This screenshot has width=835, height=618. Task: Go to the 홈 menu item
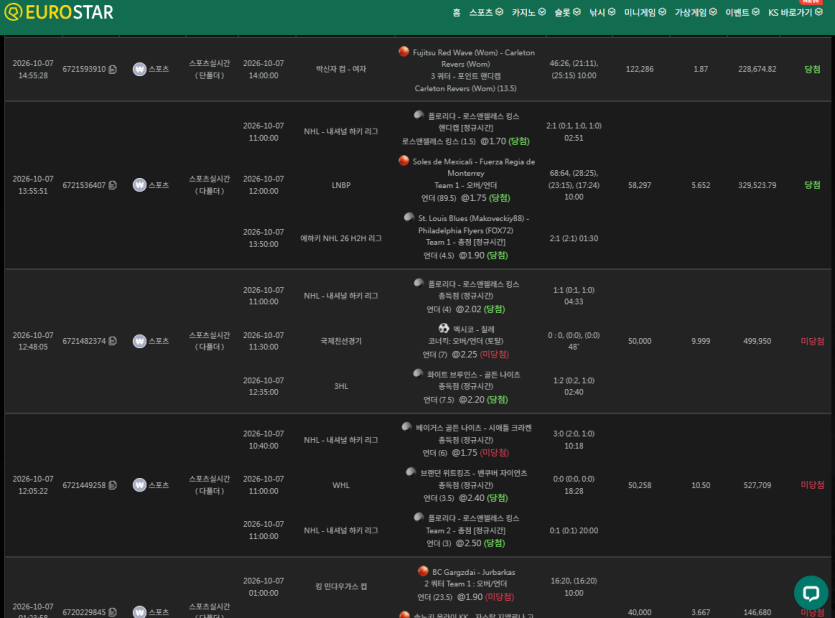[456, 12]
